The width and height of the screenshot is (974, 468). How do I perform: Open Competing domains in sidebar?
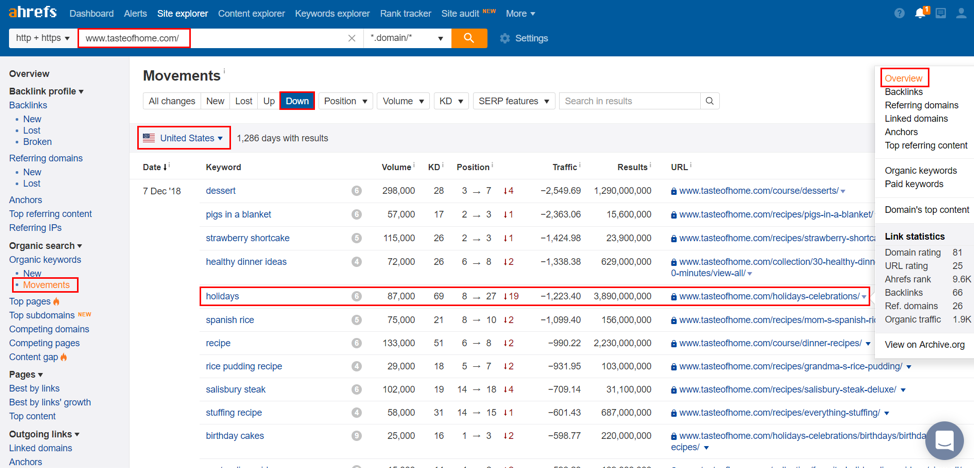coord(49,329)
